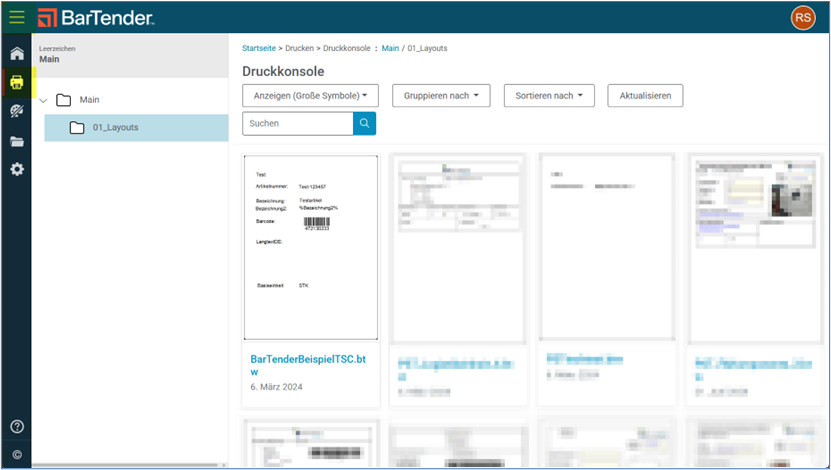Open the Print section printer icon

16,83
